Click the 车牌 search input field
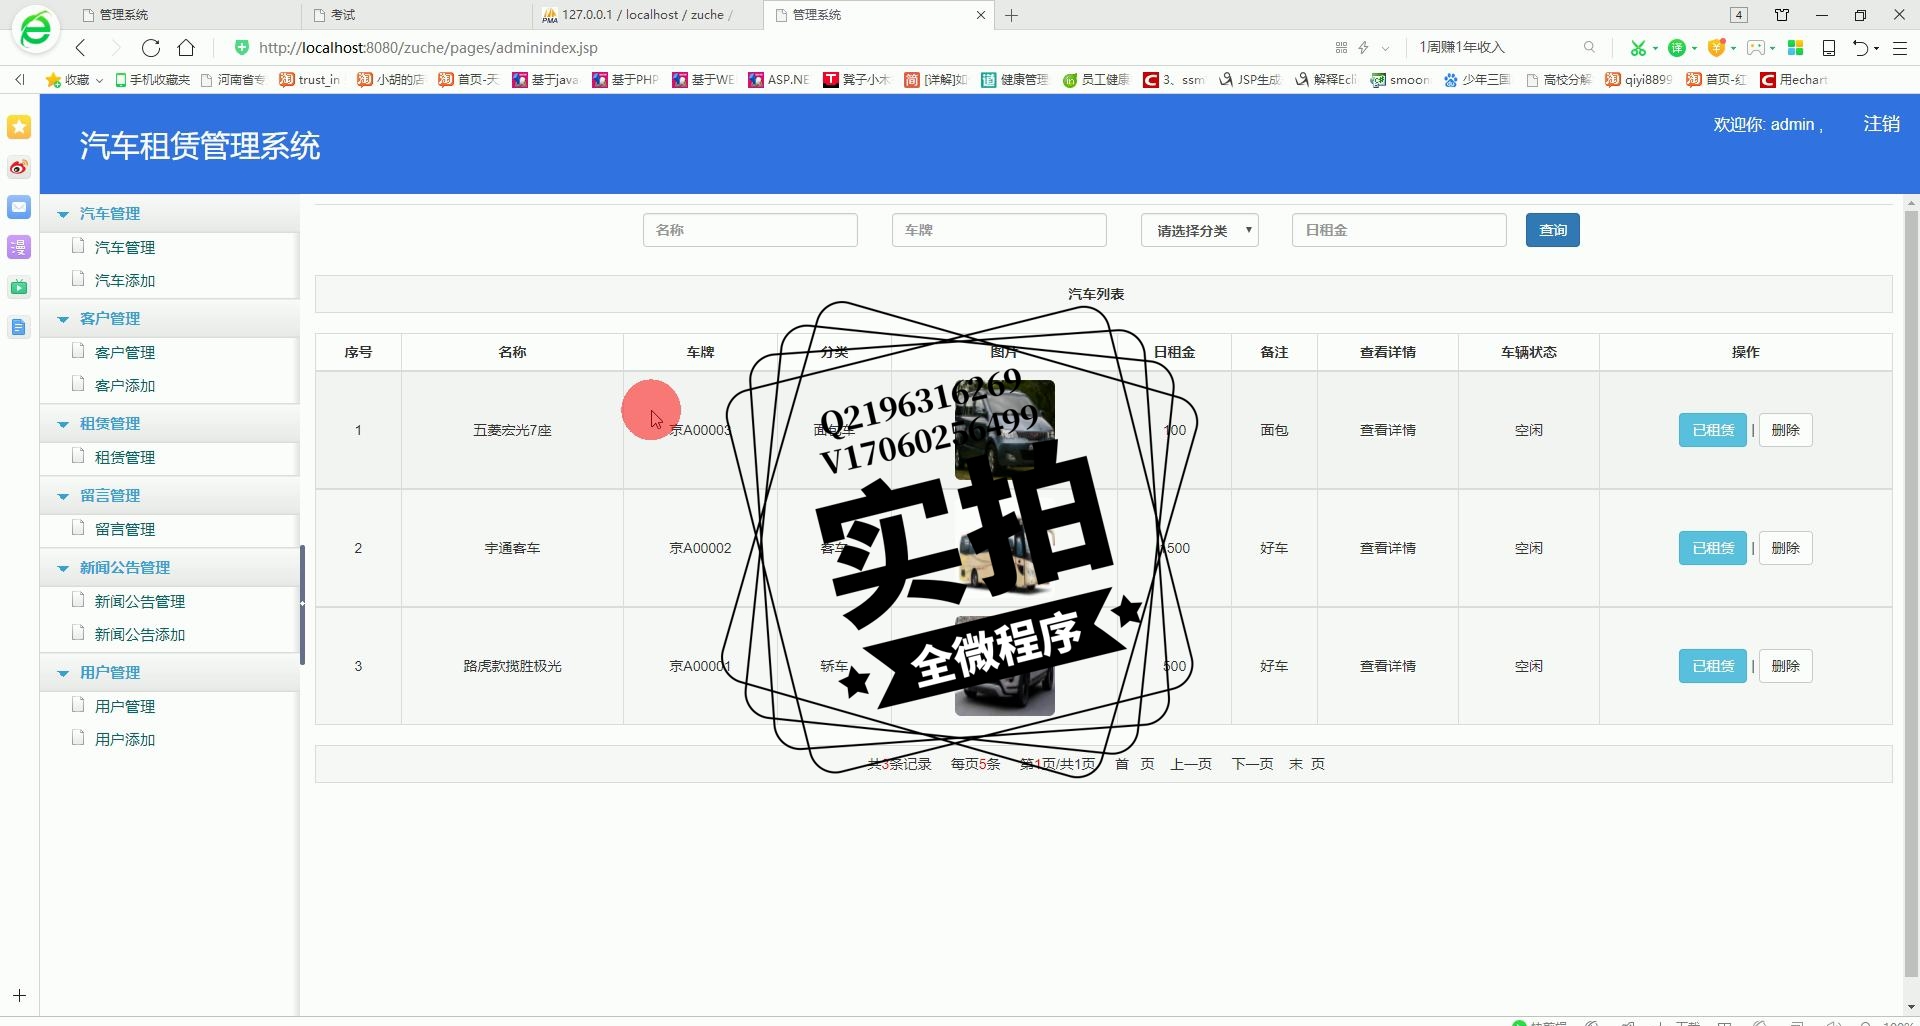The image size is (1920, 1026). click(999, 230)
